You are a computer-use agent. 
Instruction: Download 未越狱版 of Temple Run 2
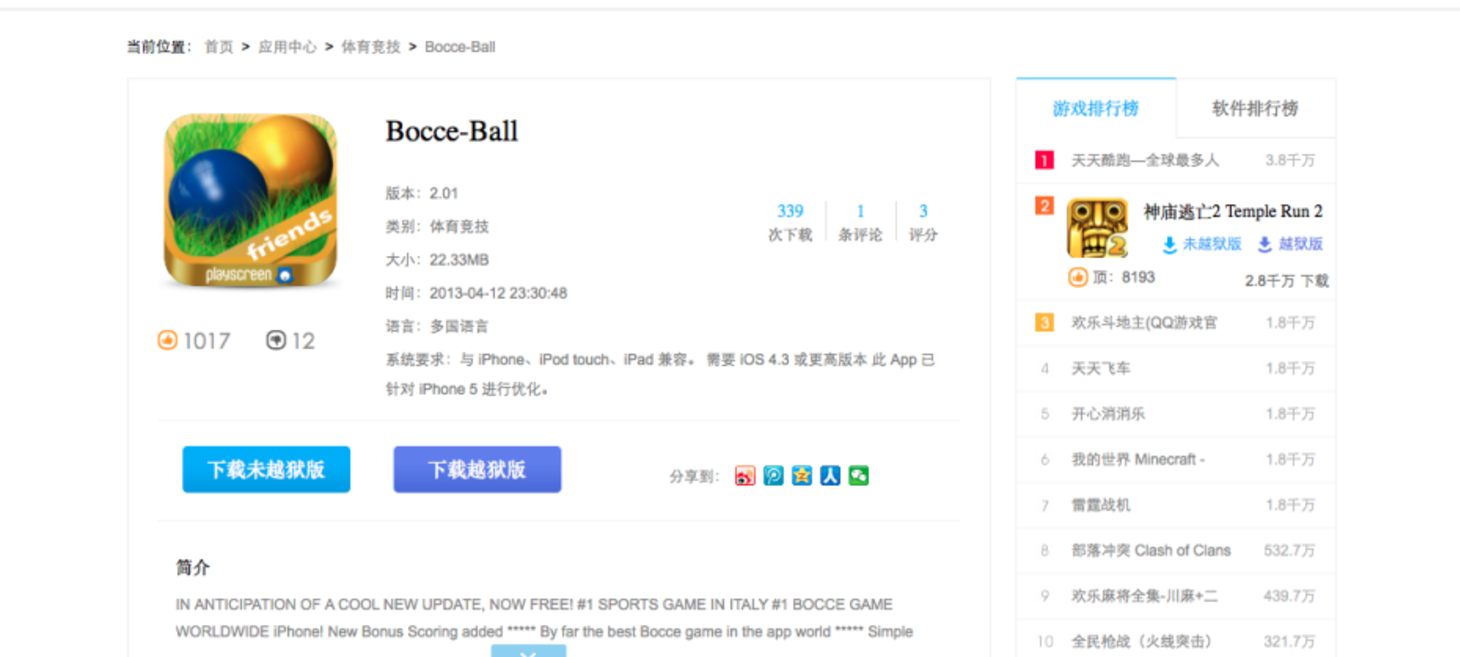click(1212, 244)
